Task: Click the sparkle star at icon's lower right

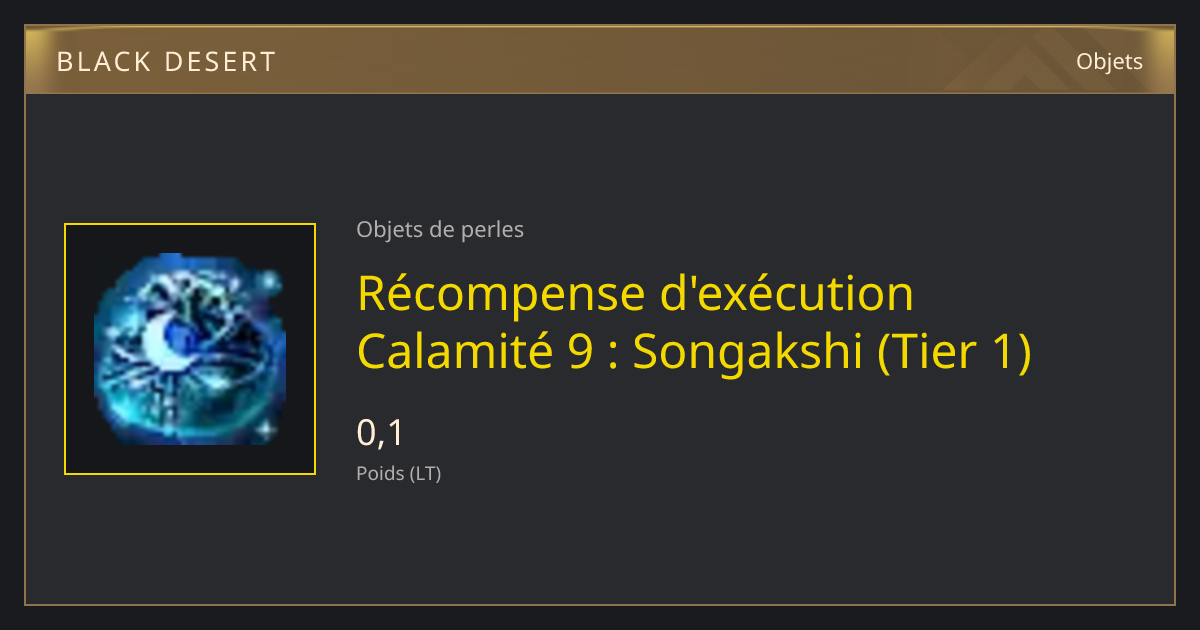Action: tap(267, 428)
